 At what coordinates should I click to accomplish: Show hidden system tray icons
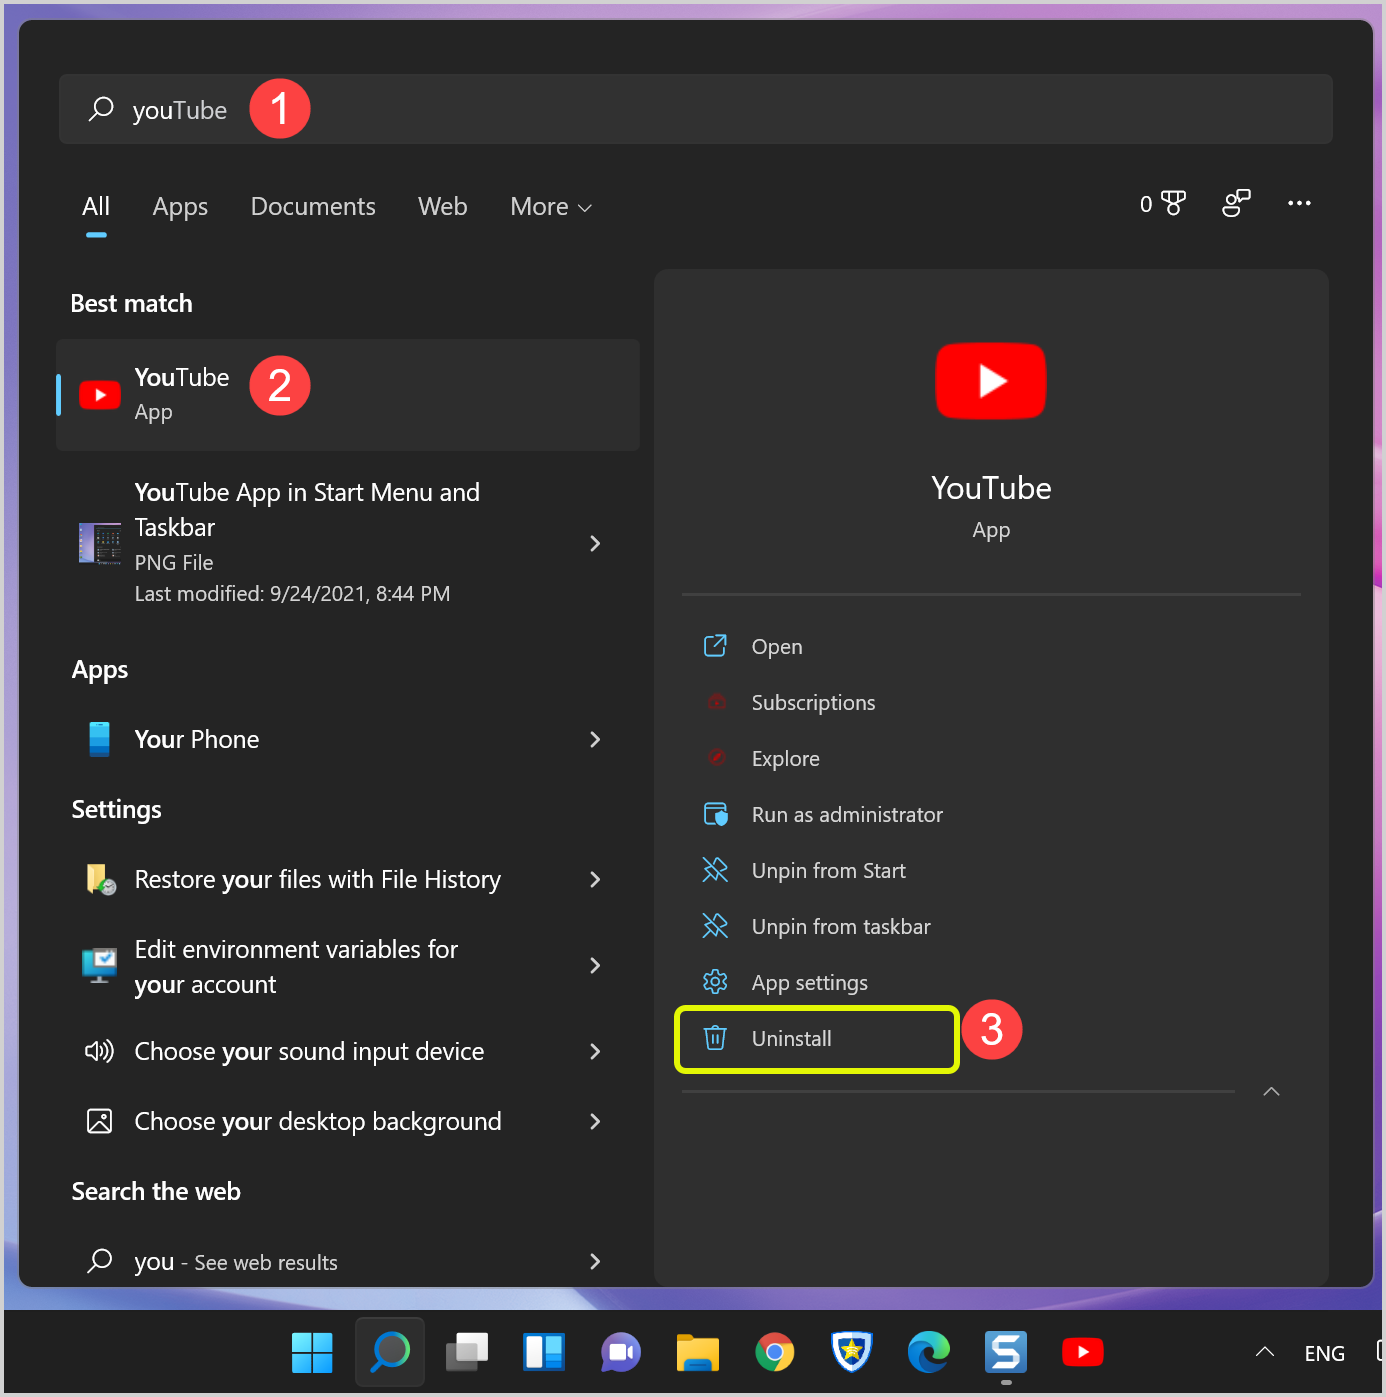pyautogui.click(x=1264, y=1352)
